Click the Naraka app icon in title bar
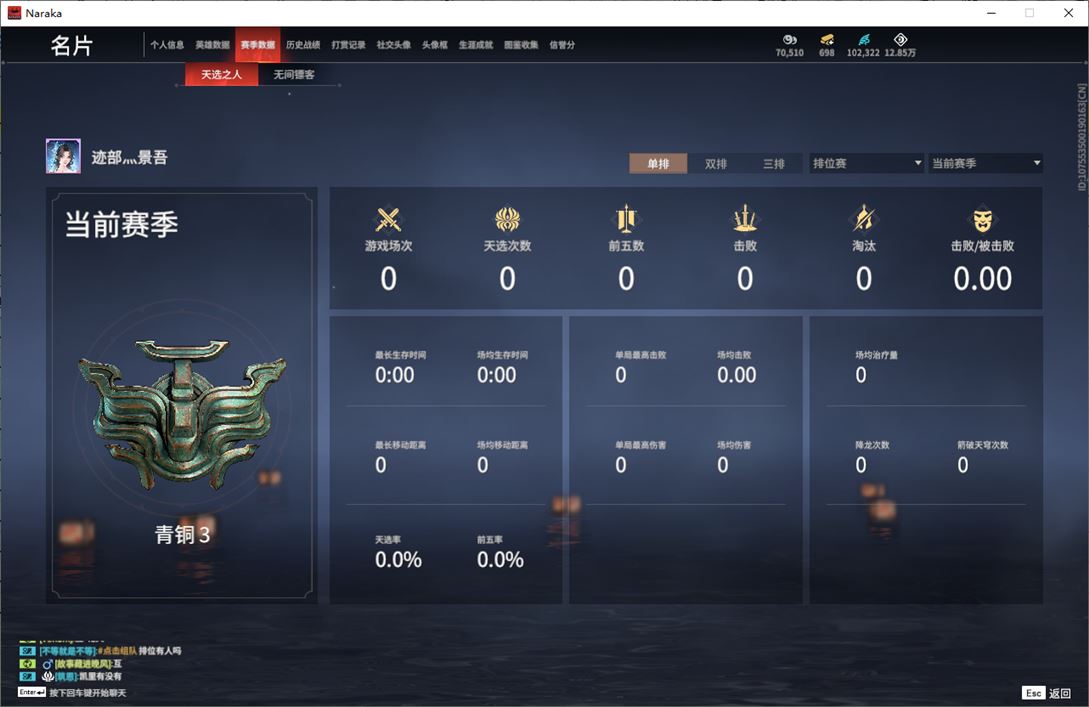Viewport: 1089px width, 707px height. click(14, 13)
